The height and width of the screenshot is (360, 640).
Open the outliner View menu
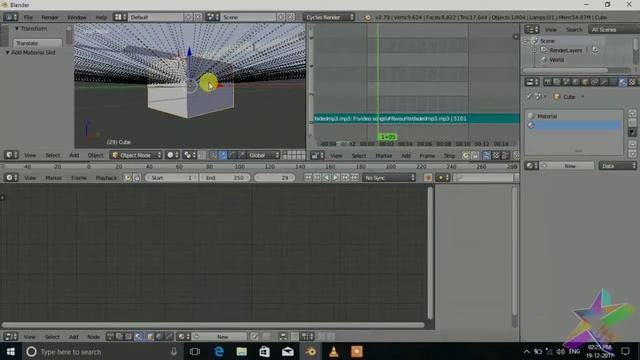[551, 29]
